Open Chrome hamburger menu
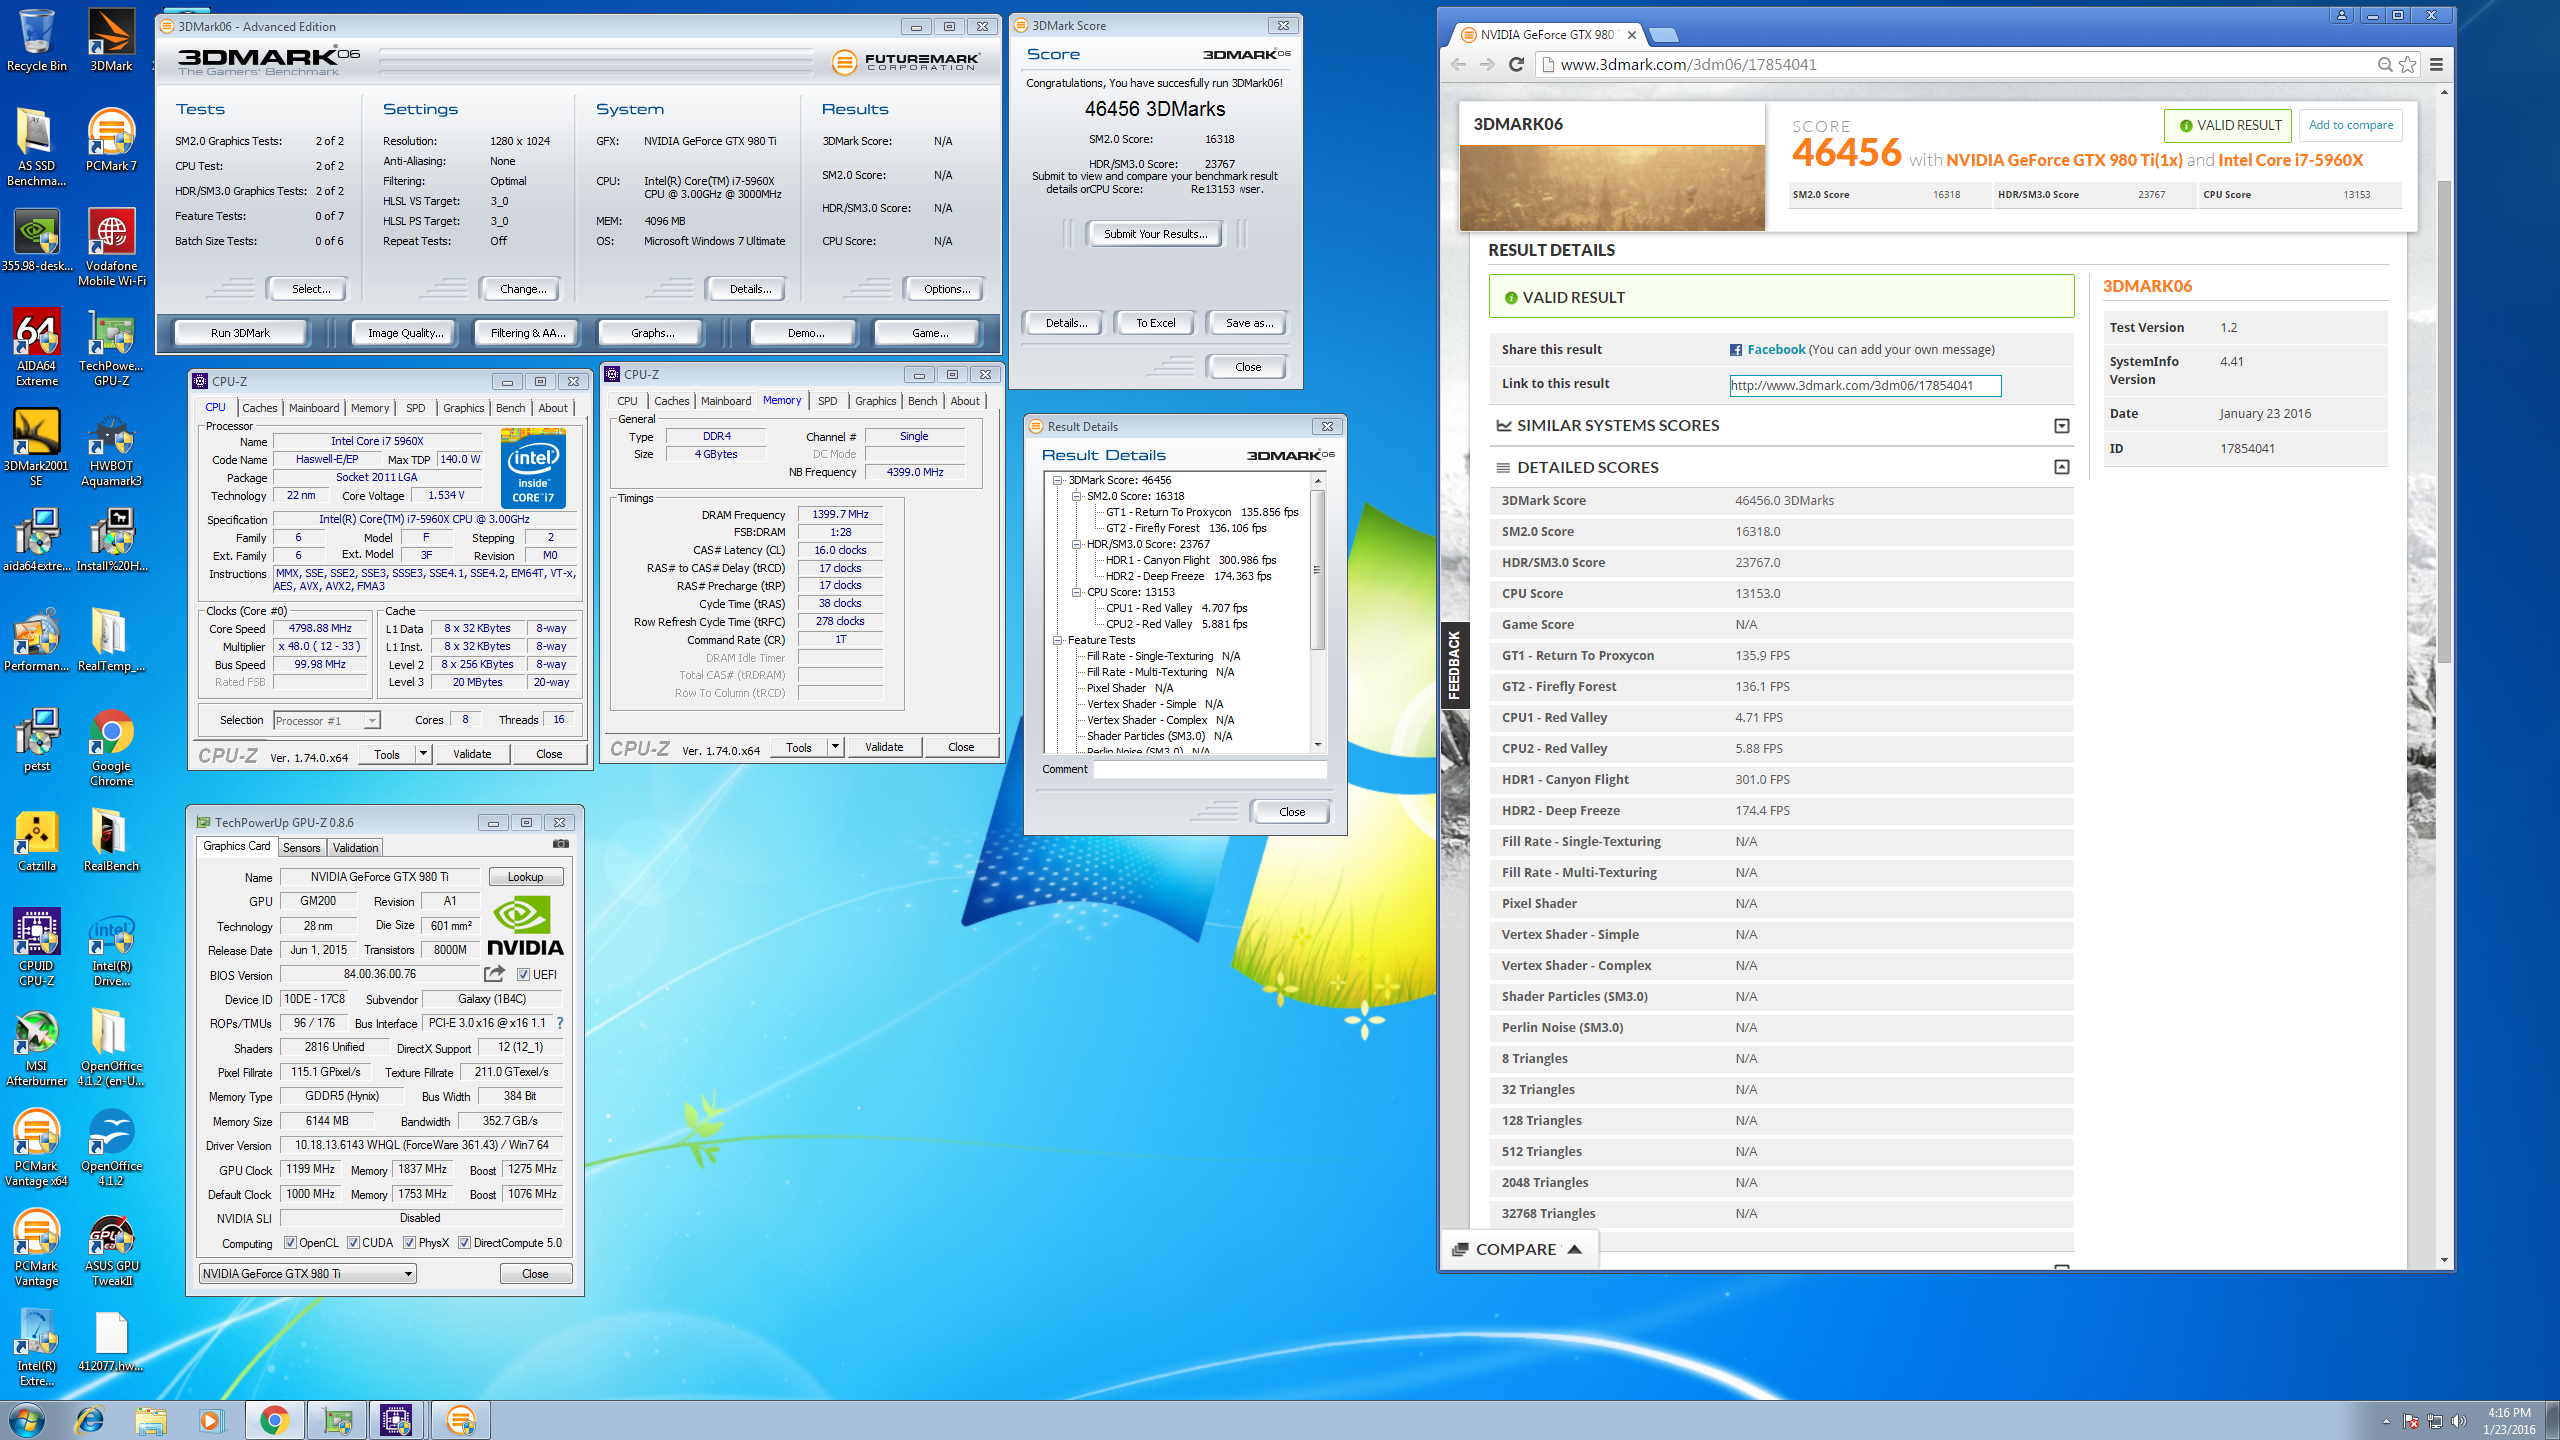Screen dimensions: 2560x1440 point(2436,64)
